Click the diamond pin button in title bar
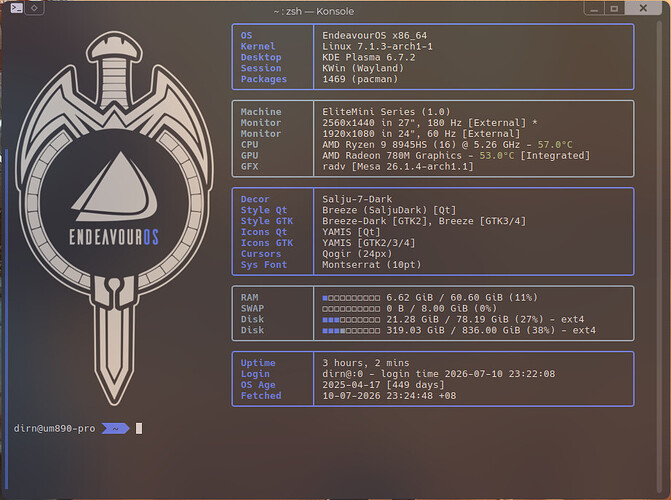 34,8
